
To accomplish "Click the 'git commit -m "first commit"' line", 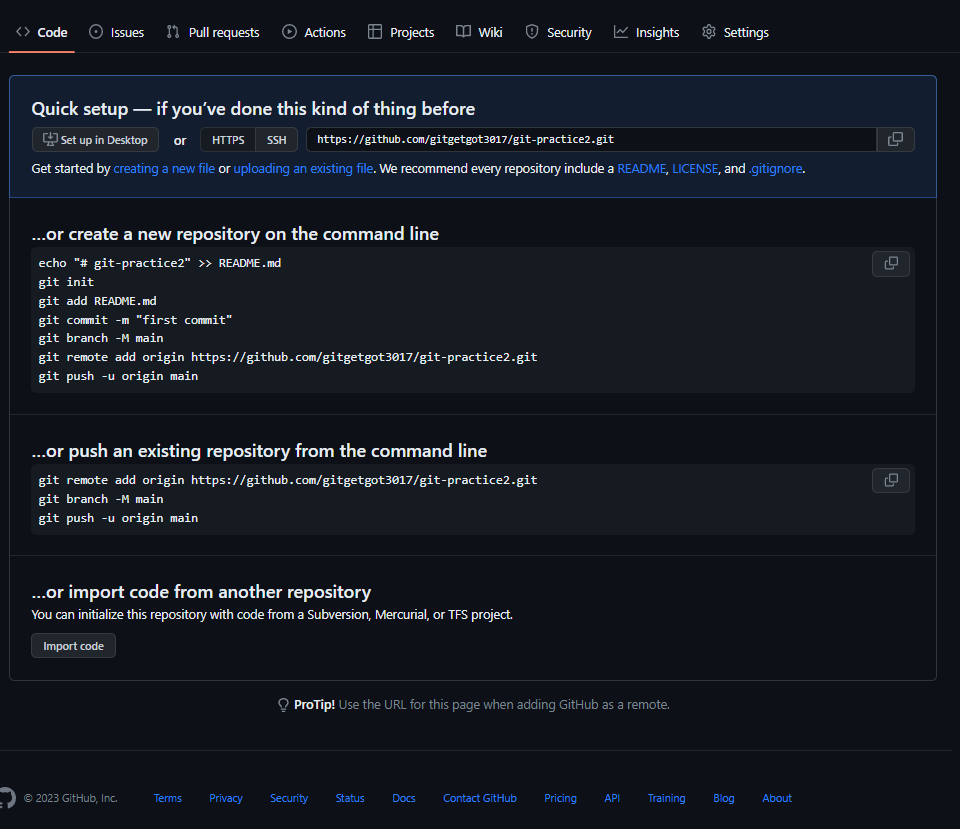I will coord(135,320).
